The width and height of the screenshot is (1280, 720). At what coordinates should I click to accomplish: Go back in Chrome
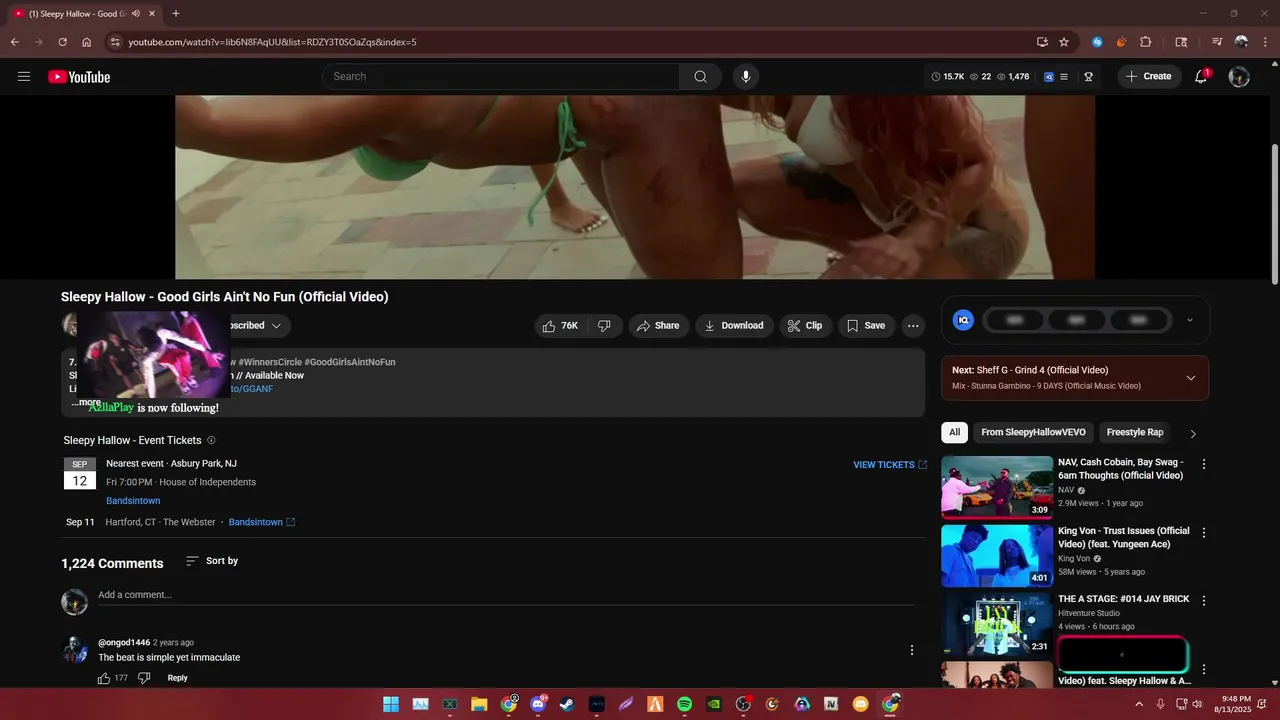[x=15, y=42]
